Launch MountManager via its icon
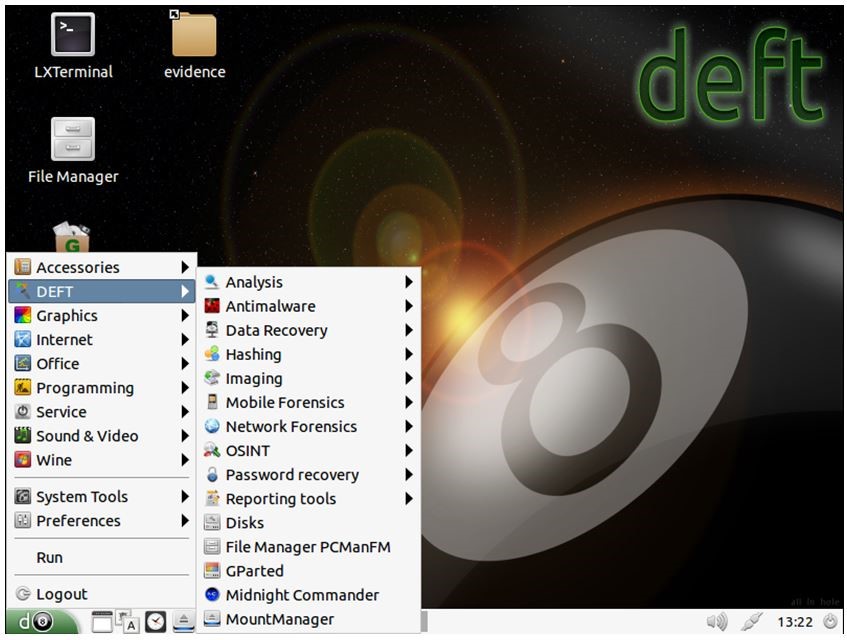This screenshot has height=640, width=847. coord(212,619)
